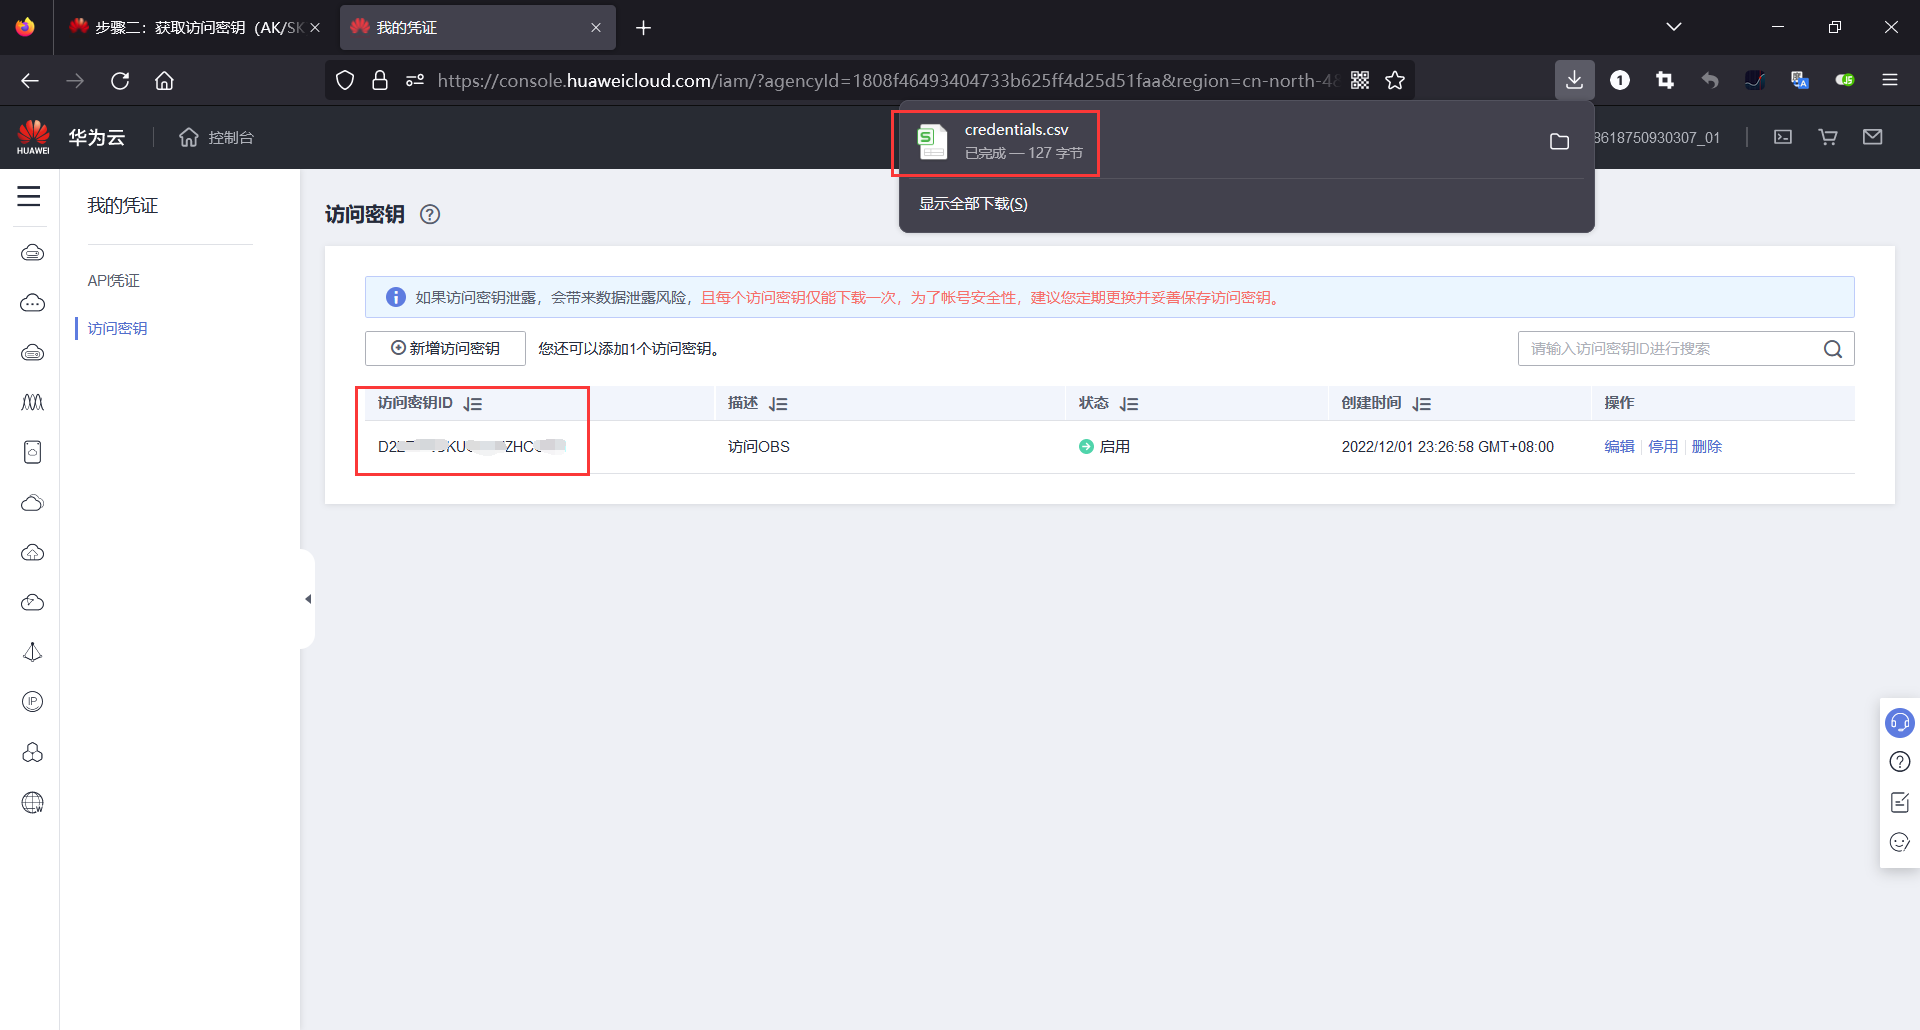Bookmark this page with the star icon
Screen dimensions: 1920x1030
click(x=1395, y=80)
